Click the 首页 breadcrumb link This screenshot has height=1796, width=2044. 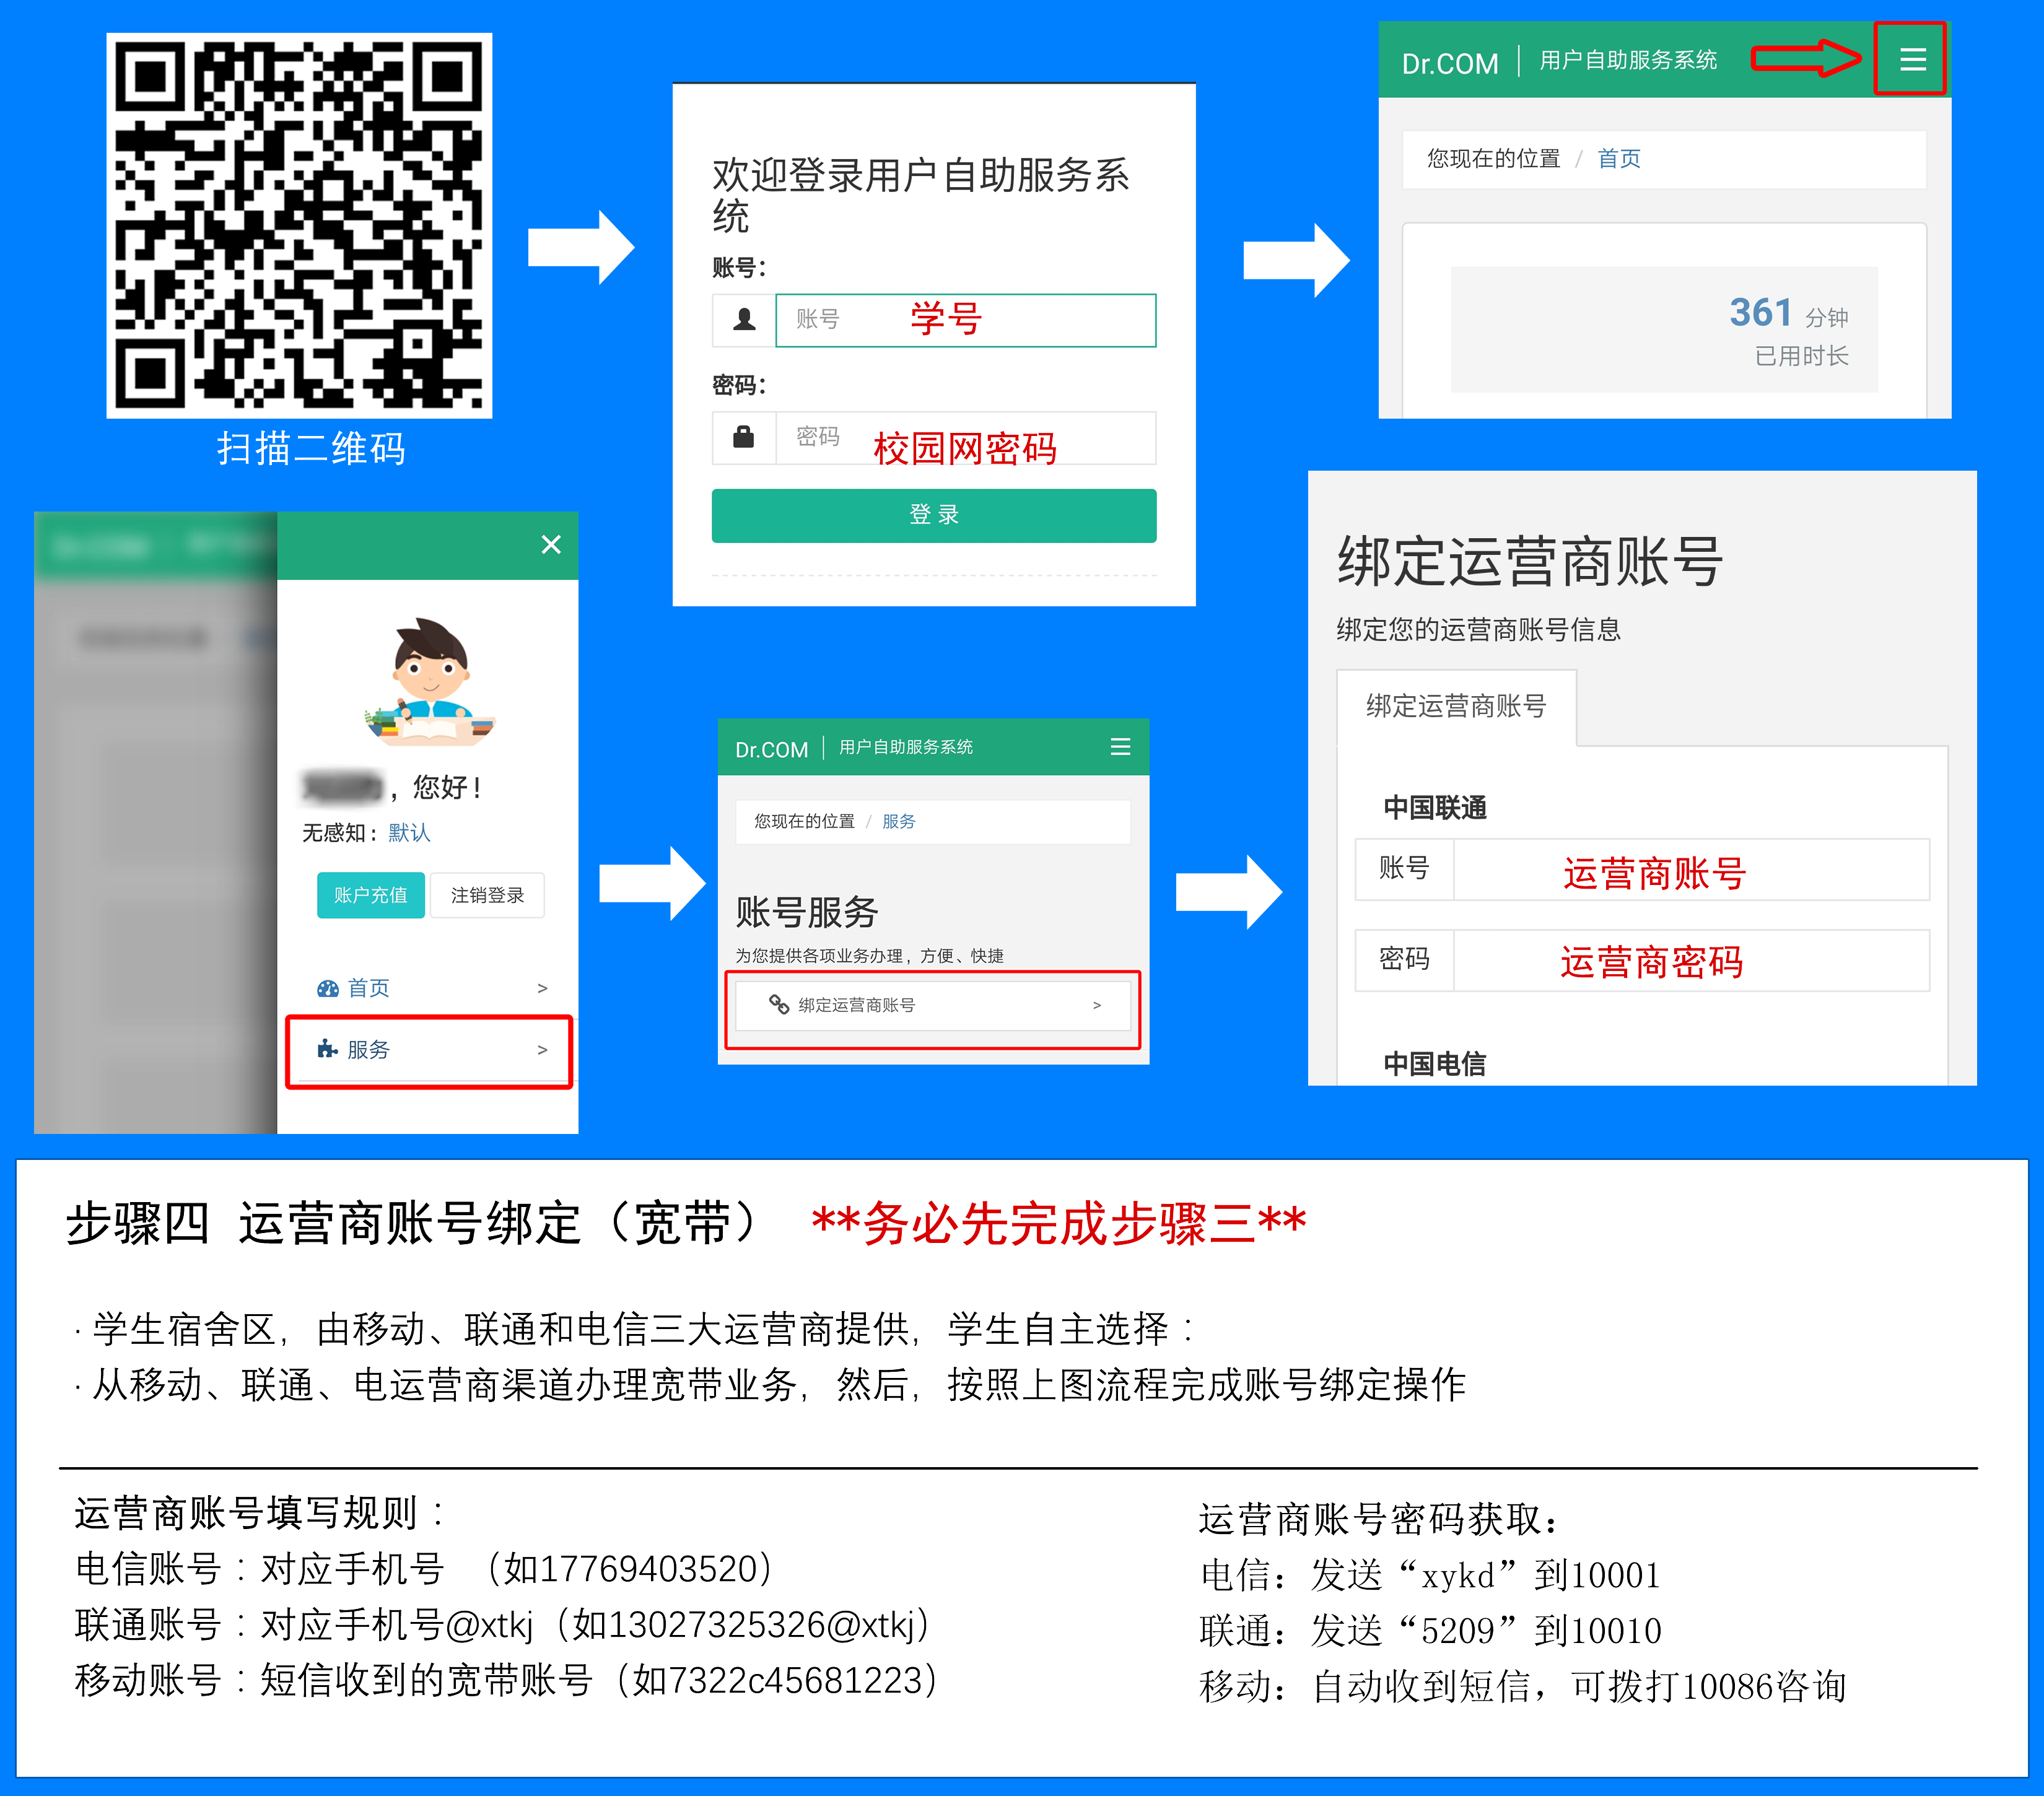click(x=1618, y=158)
